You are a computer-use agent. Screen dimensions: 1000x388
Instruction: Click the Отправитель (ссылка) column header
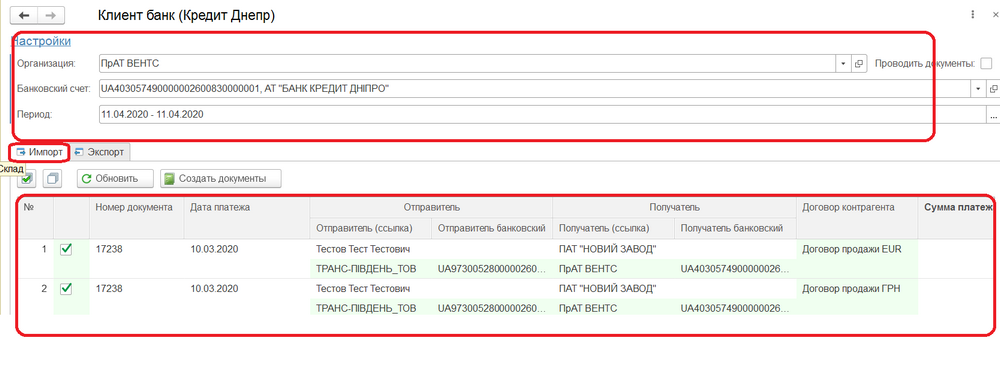coord(370,228)
